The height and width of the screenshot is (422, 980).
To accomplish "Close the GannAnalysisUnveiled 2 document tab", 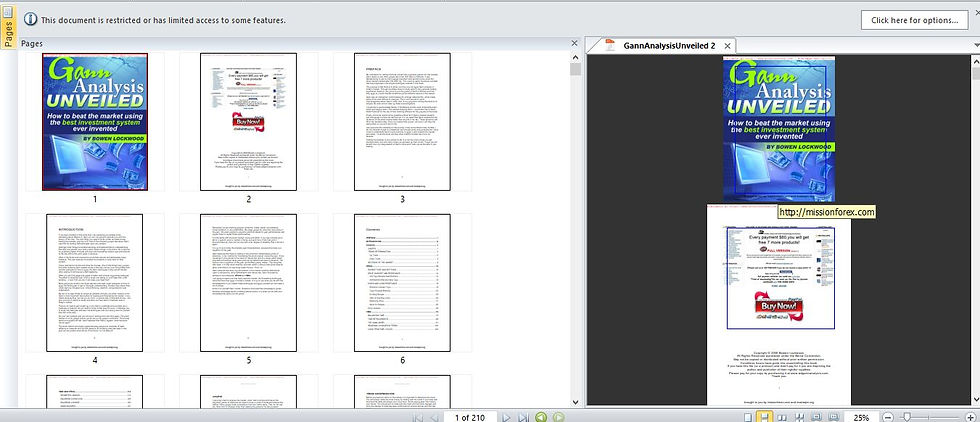I will coord(727,46).
